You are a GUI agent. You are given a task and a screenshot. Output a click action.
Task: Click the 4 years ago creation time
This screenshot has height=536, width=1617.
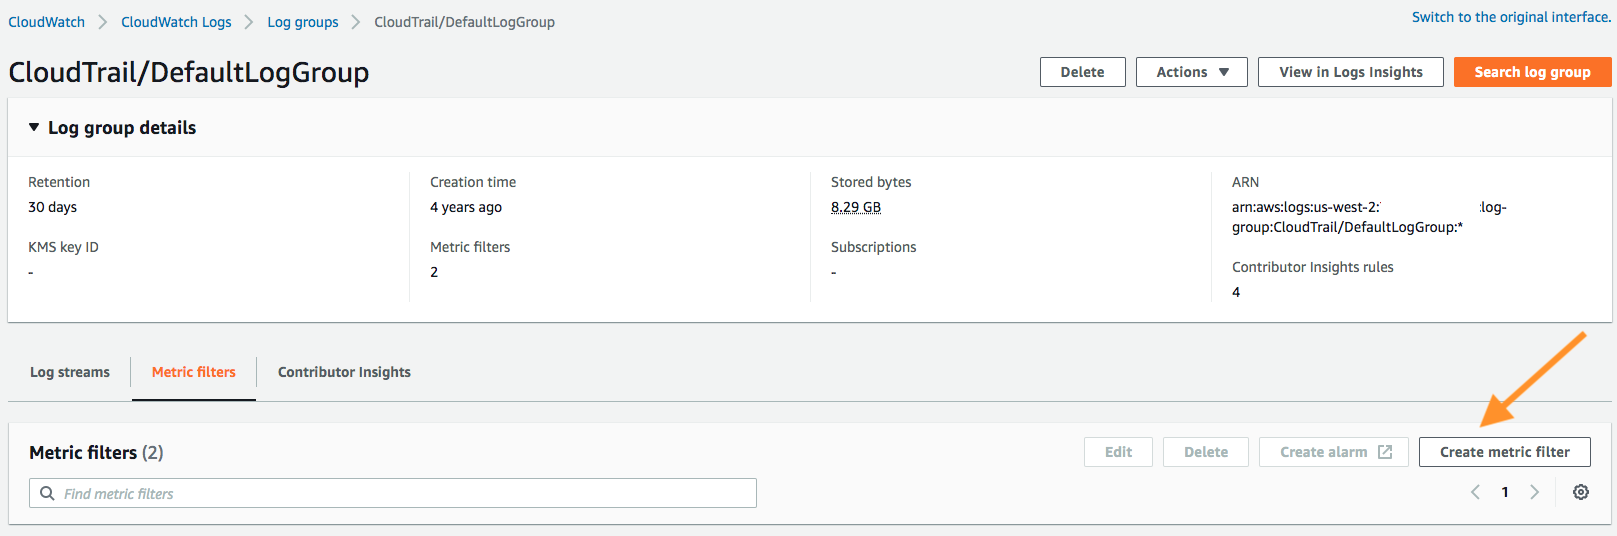pos(466,207)
